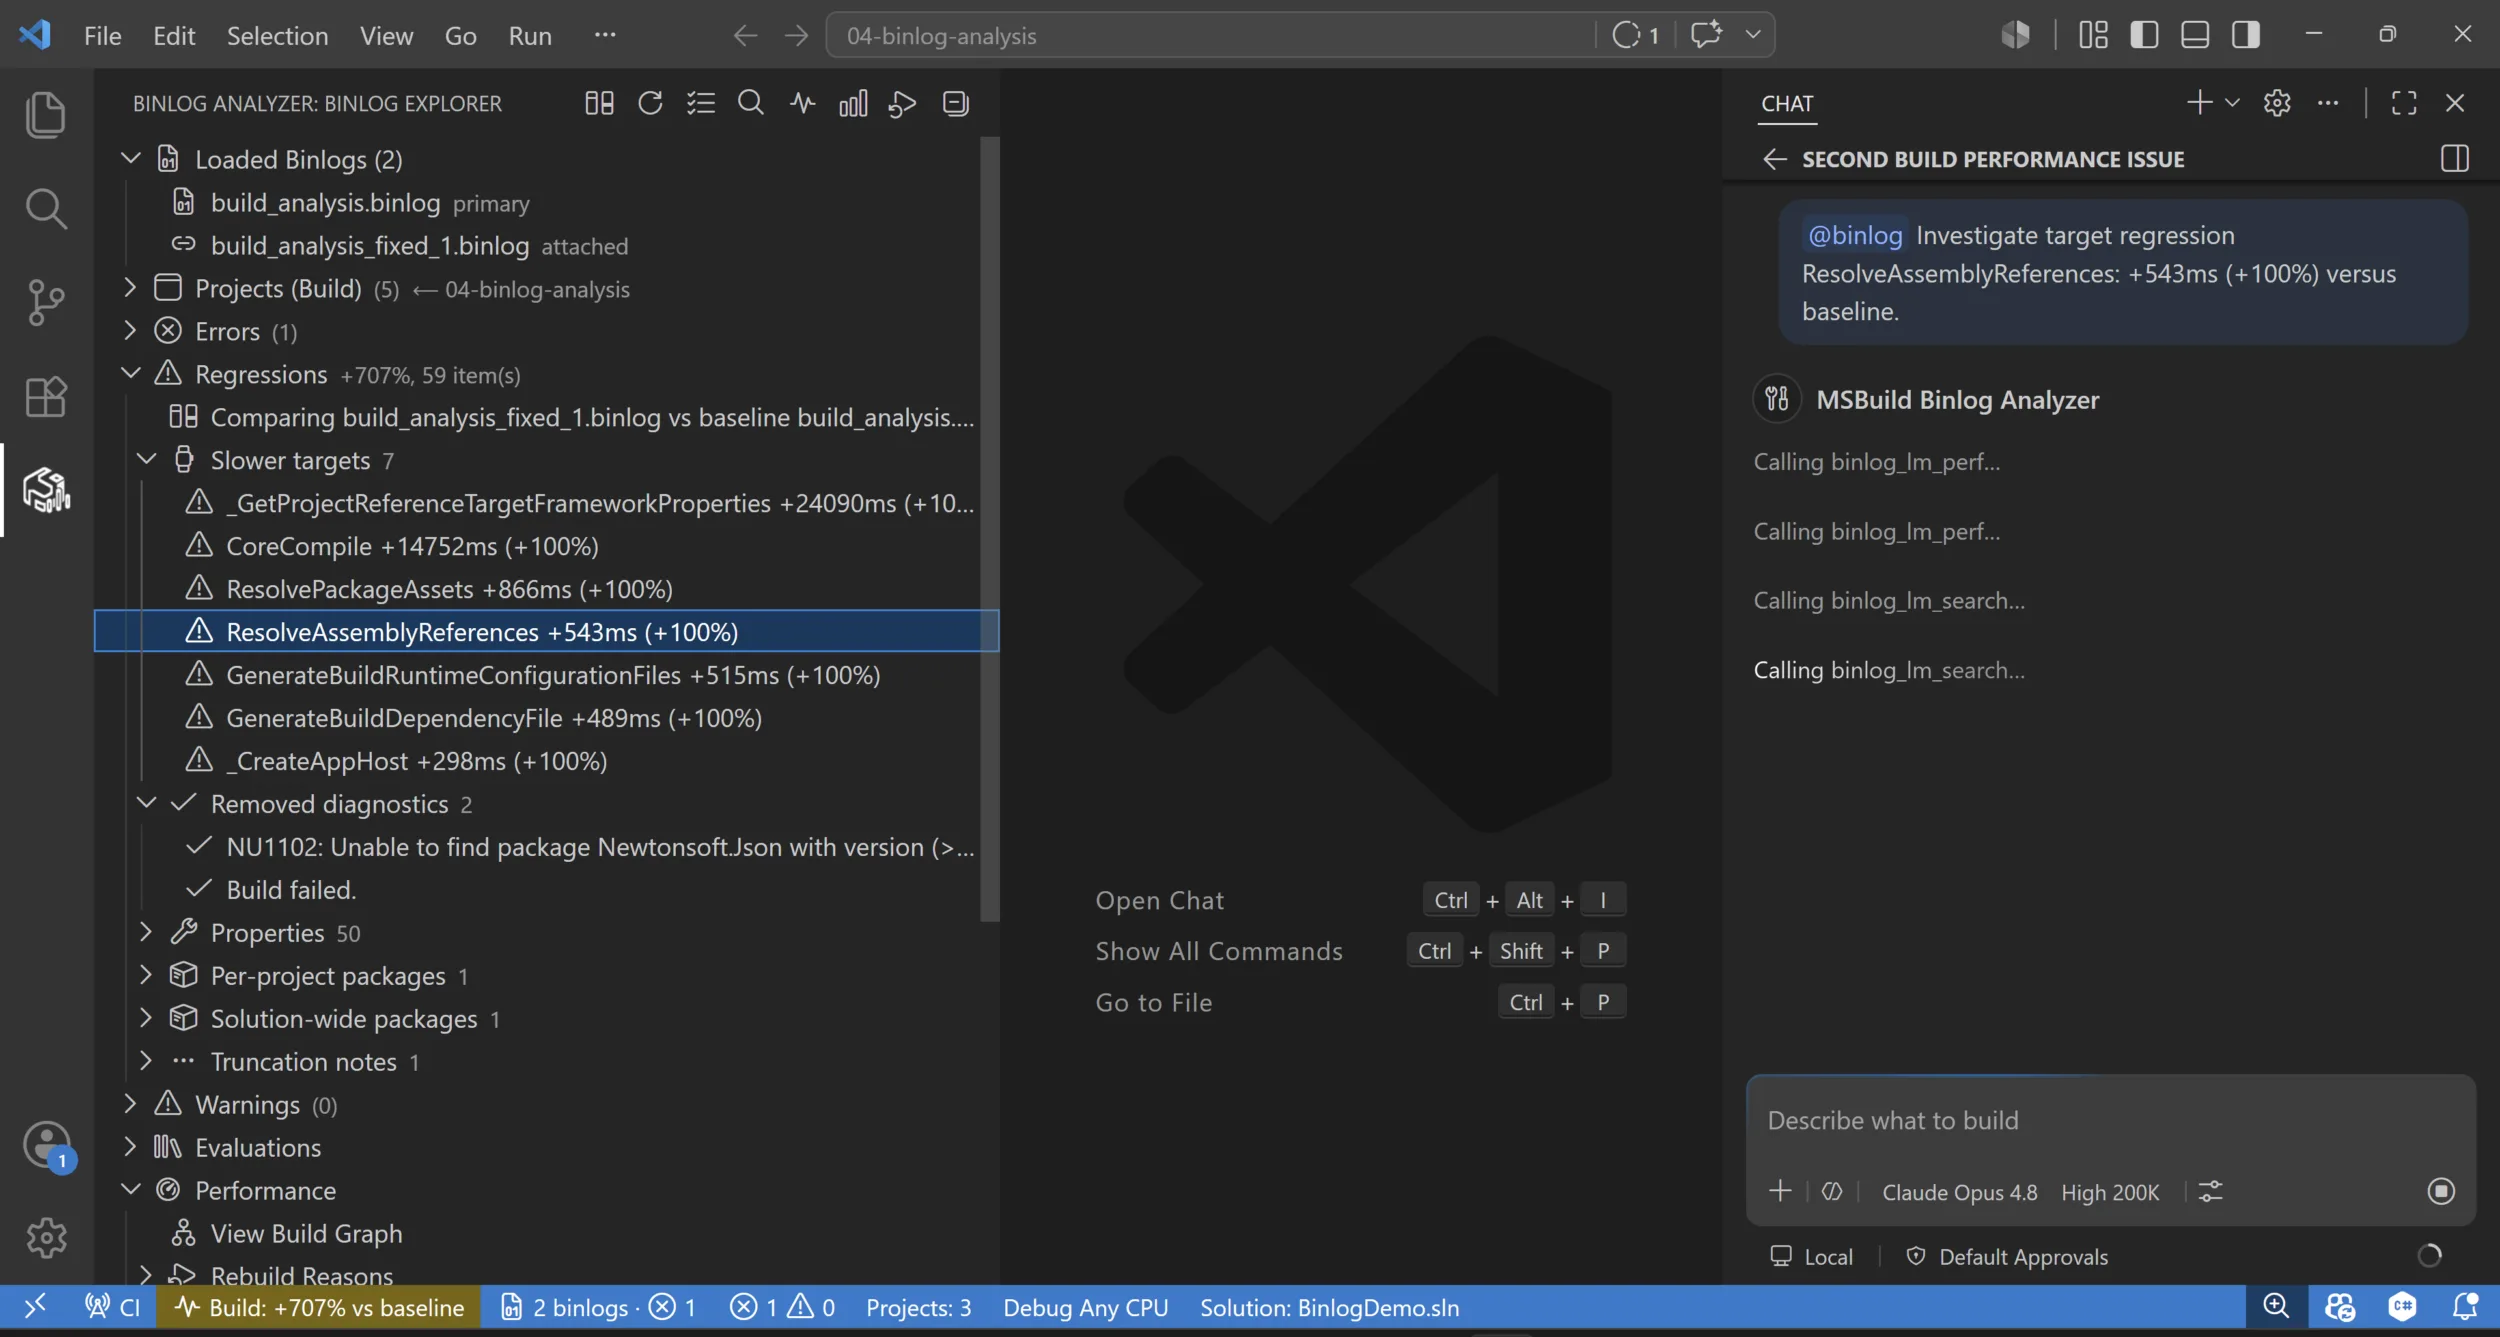Click Local session target button

coord(1811,1257)
